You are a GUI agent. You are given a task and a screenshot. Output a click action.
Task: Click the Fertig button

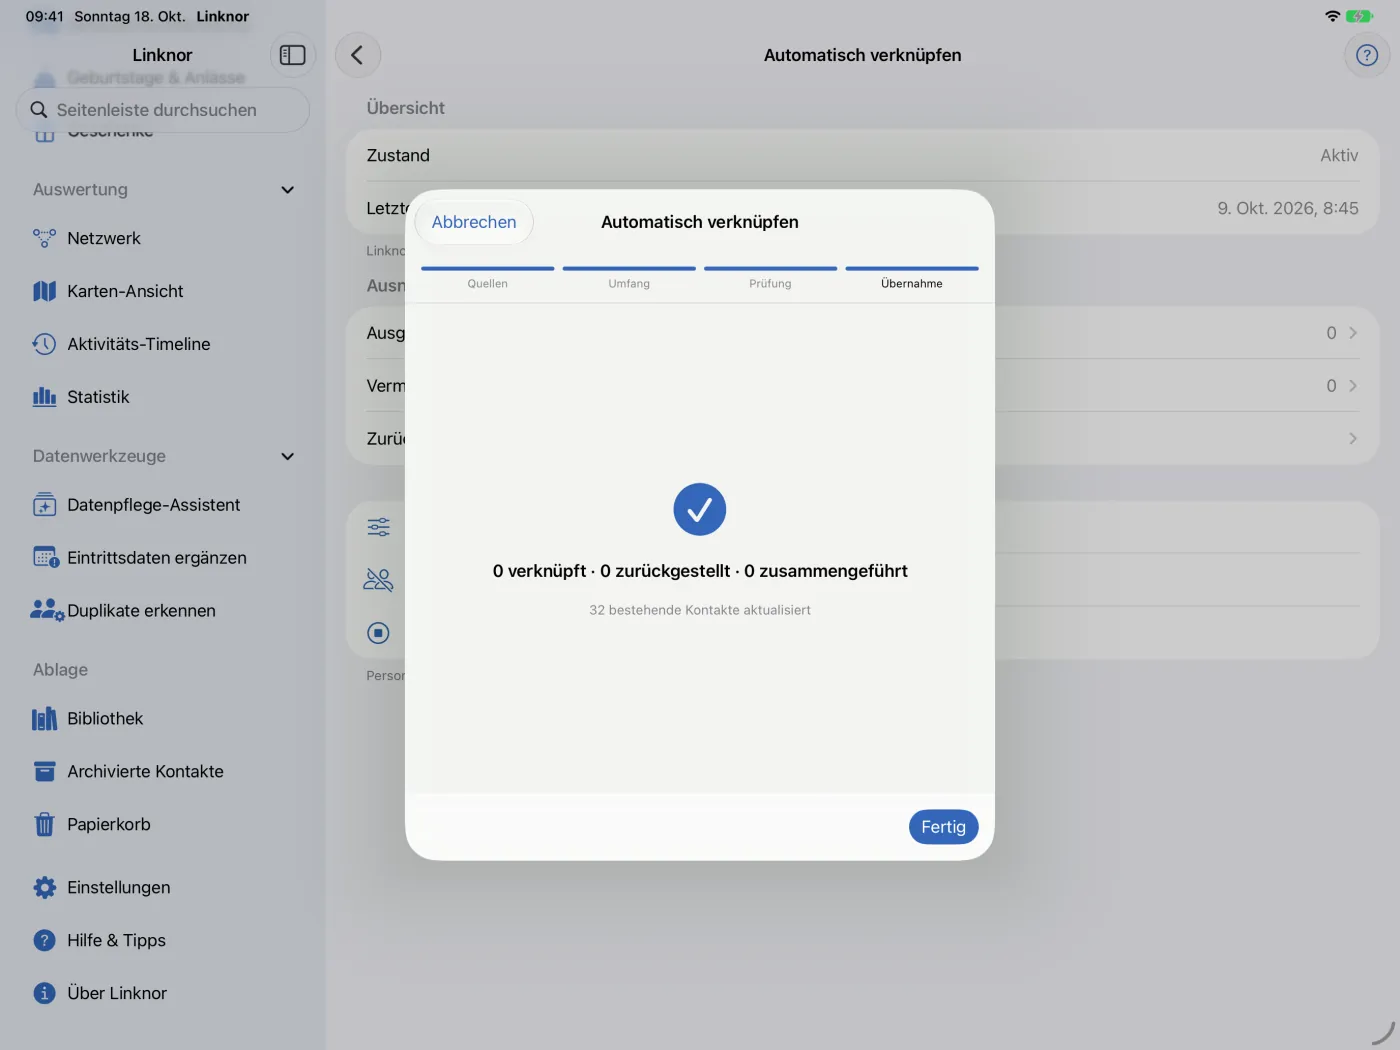(x=943, y=827)
